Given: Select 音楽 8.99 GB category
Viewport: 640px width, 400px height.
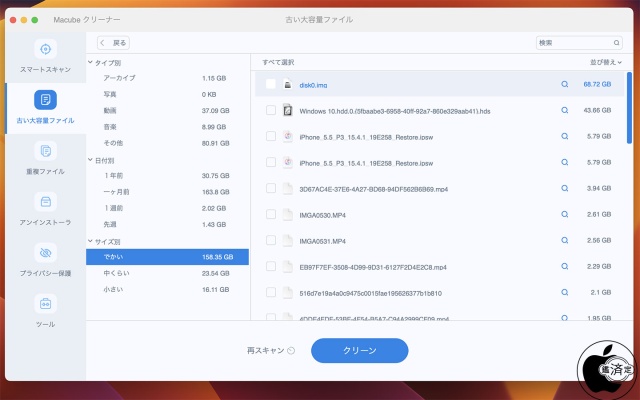Looking at the screenshot, I should [167, 127].
